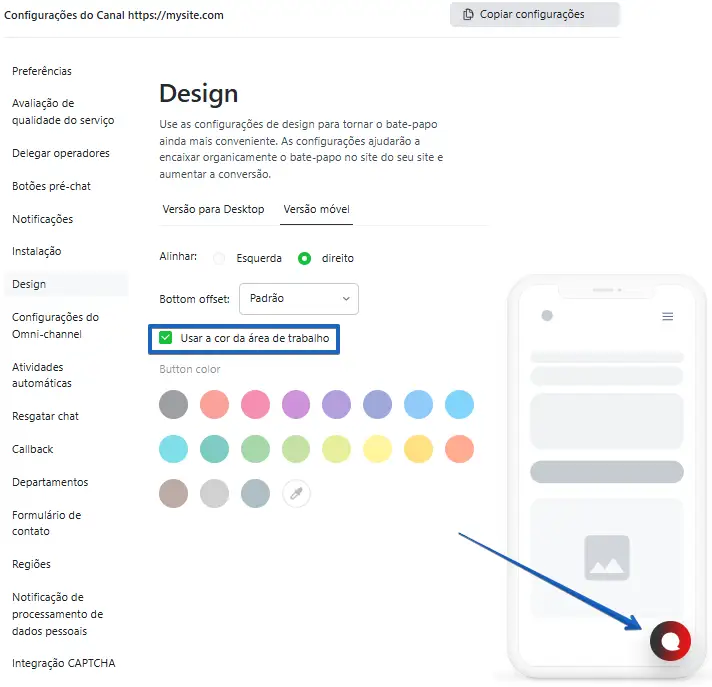Image resolution: width=712 pixels, height=687 pixels.
Task: Click the grey avatar dot in phone preview
Action: point(547,315)
